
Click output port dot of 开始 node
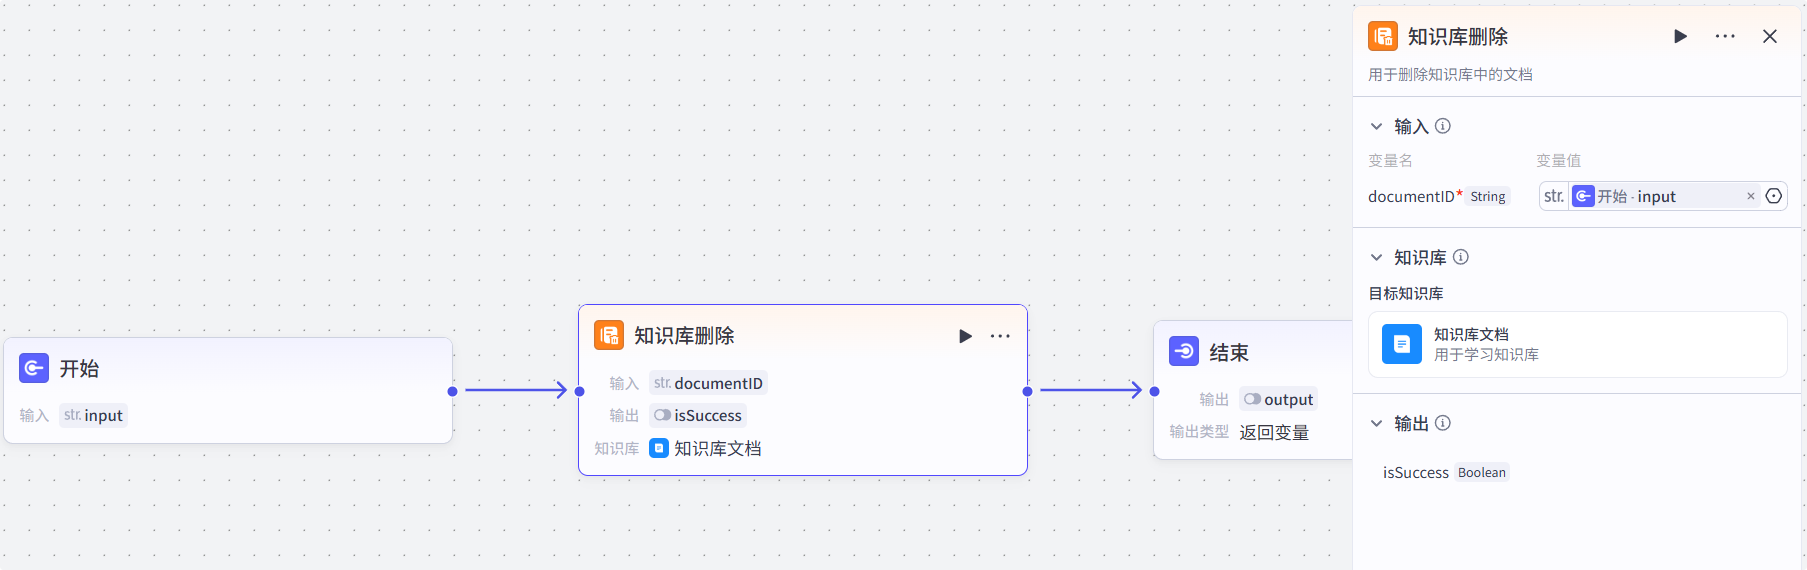(x=453, y=391)
